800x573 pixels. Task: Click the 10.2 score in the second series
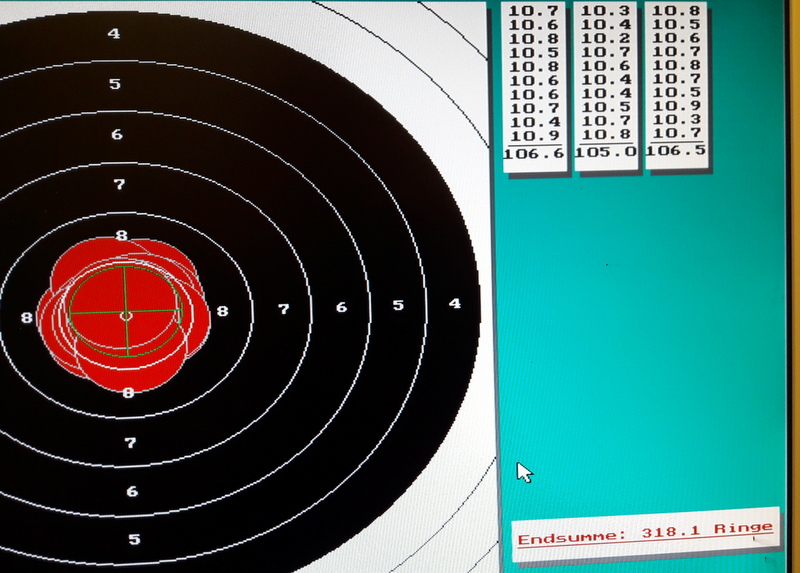click(606, 38)
